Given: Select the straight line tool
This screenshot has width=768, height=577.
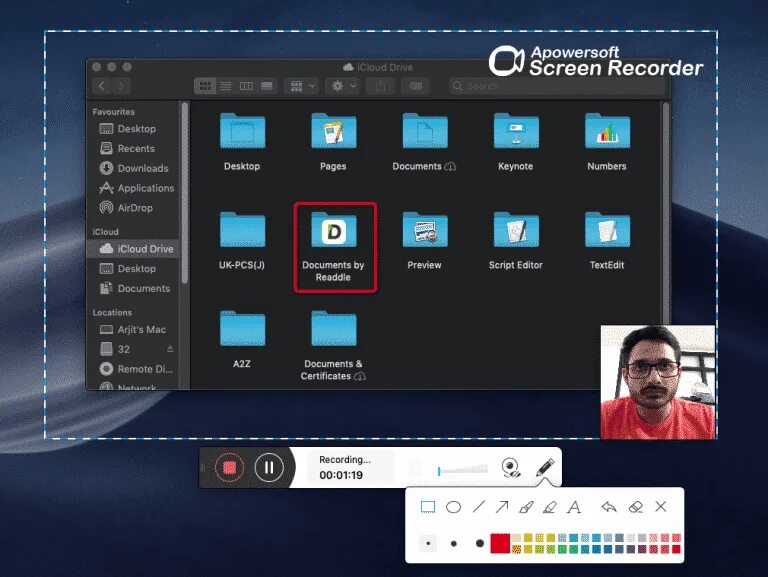Looking at the screenshot, I should pos(479,506).
